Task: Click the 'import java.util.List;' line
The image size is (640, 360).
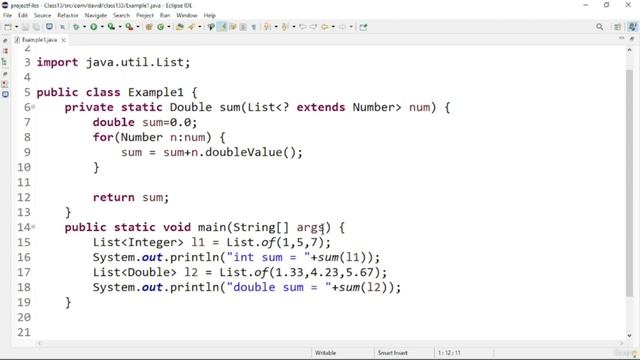Action: click(113, 62)
